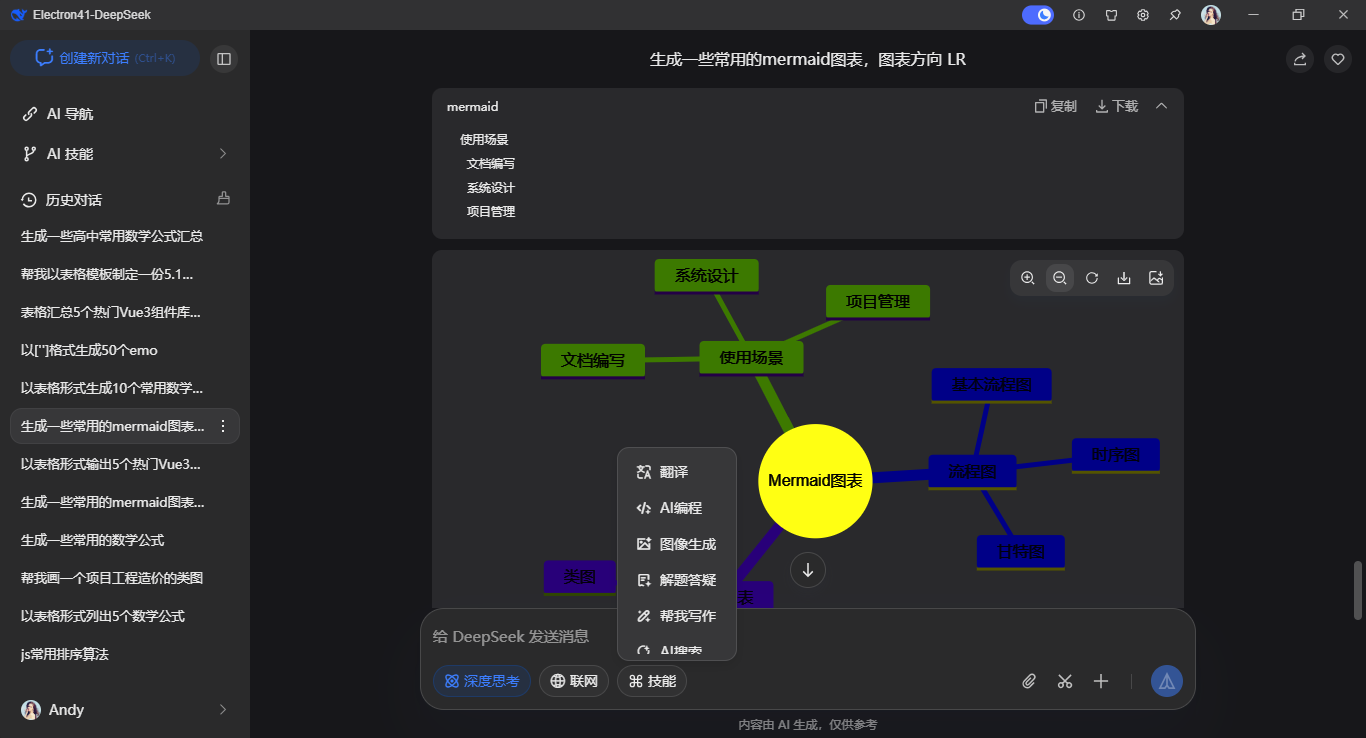Toggle the dark mode switch in title bar
1366x738 pixels.
[x=1037, y=15]
